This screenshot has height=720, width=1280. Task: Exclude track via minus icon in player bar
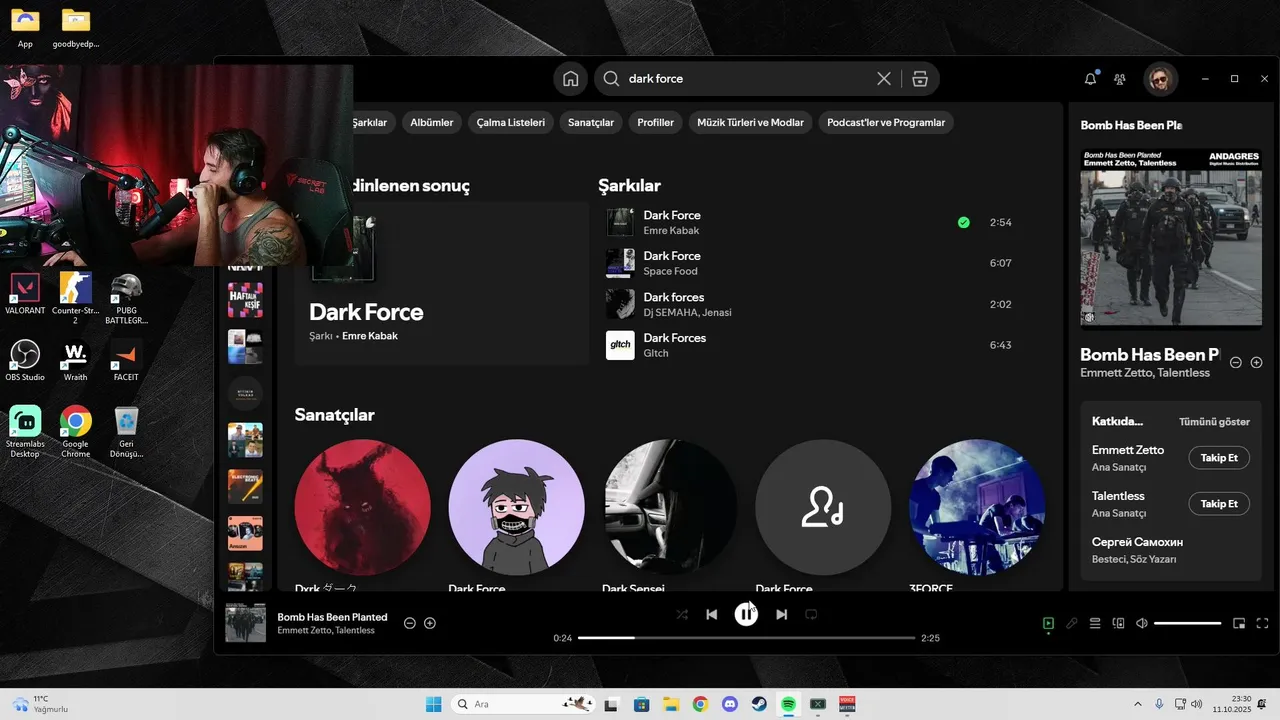[409, 623]
